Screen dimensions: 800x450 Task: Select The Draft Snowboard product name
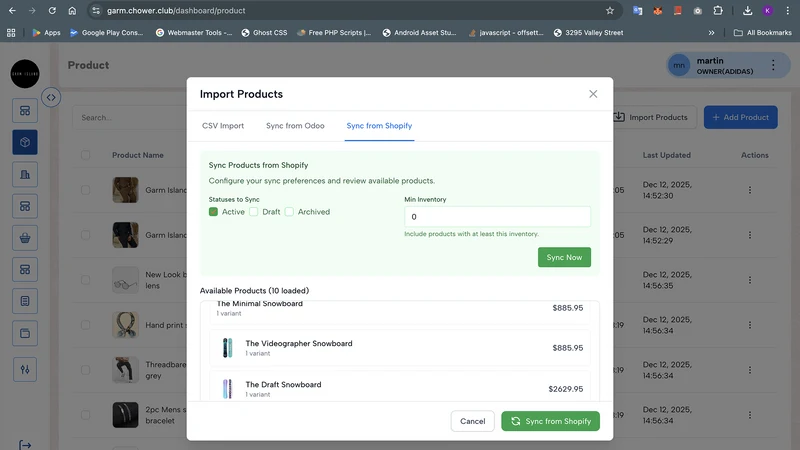coord(283,384)
